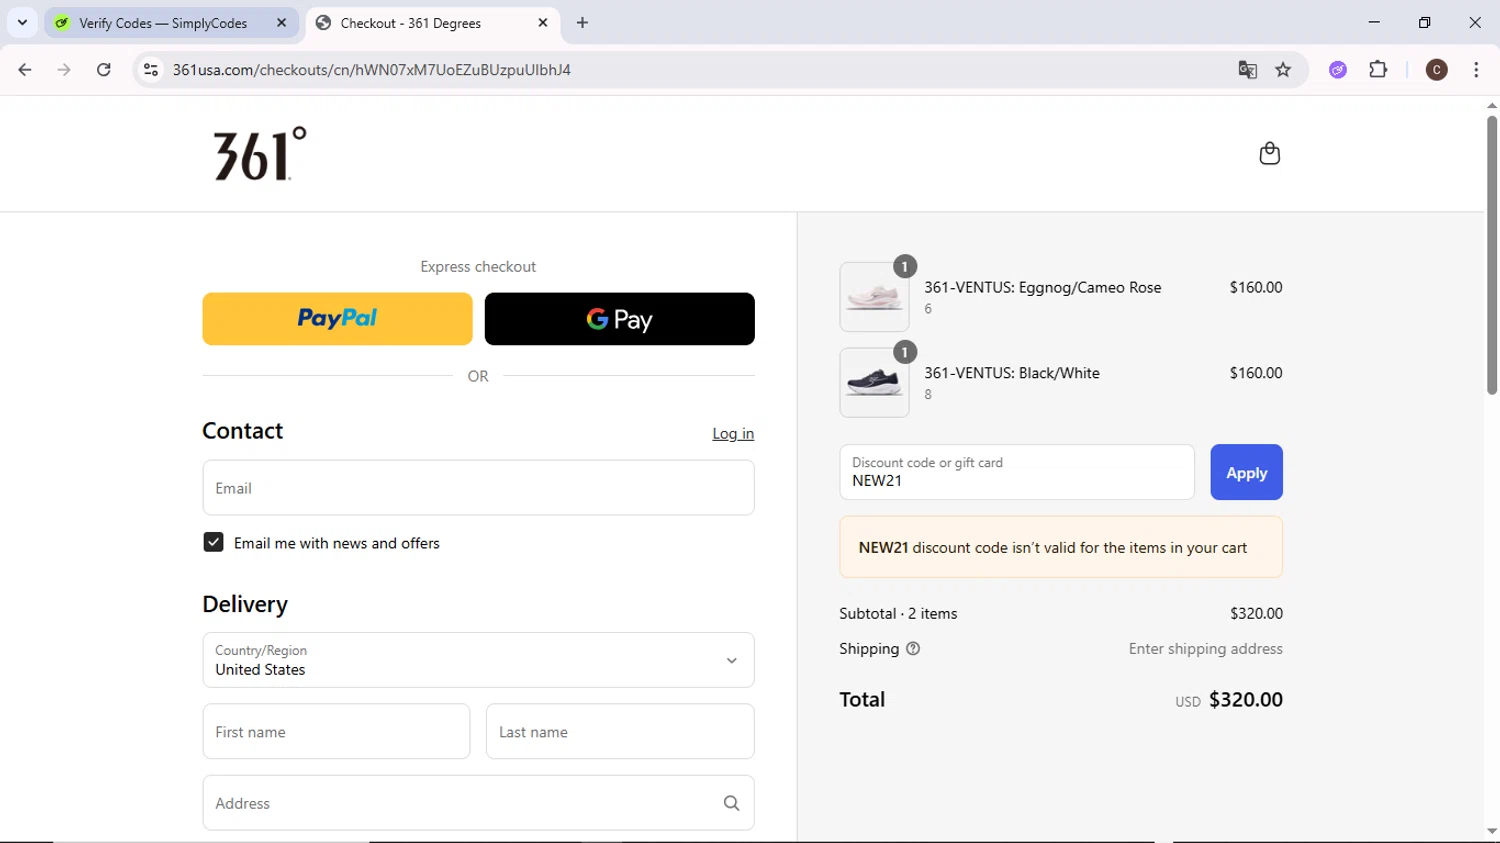This screenshot has height=843, width=1500.
Task: Click the page vertical scrollbar thumb
Action: (x=1491, y=255)
